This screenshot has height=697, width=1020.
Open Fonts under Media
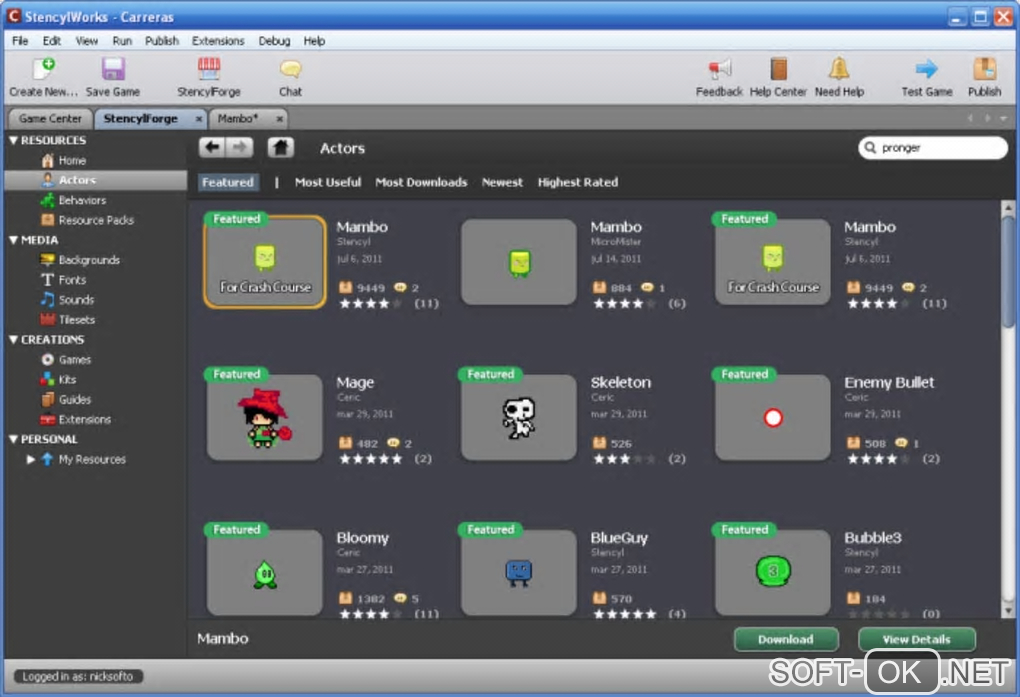point(72,280)
